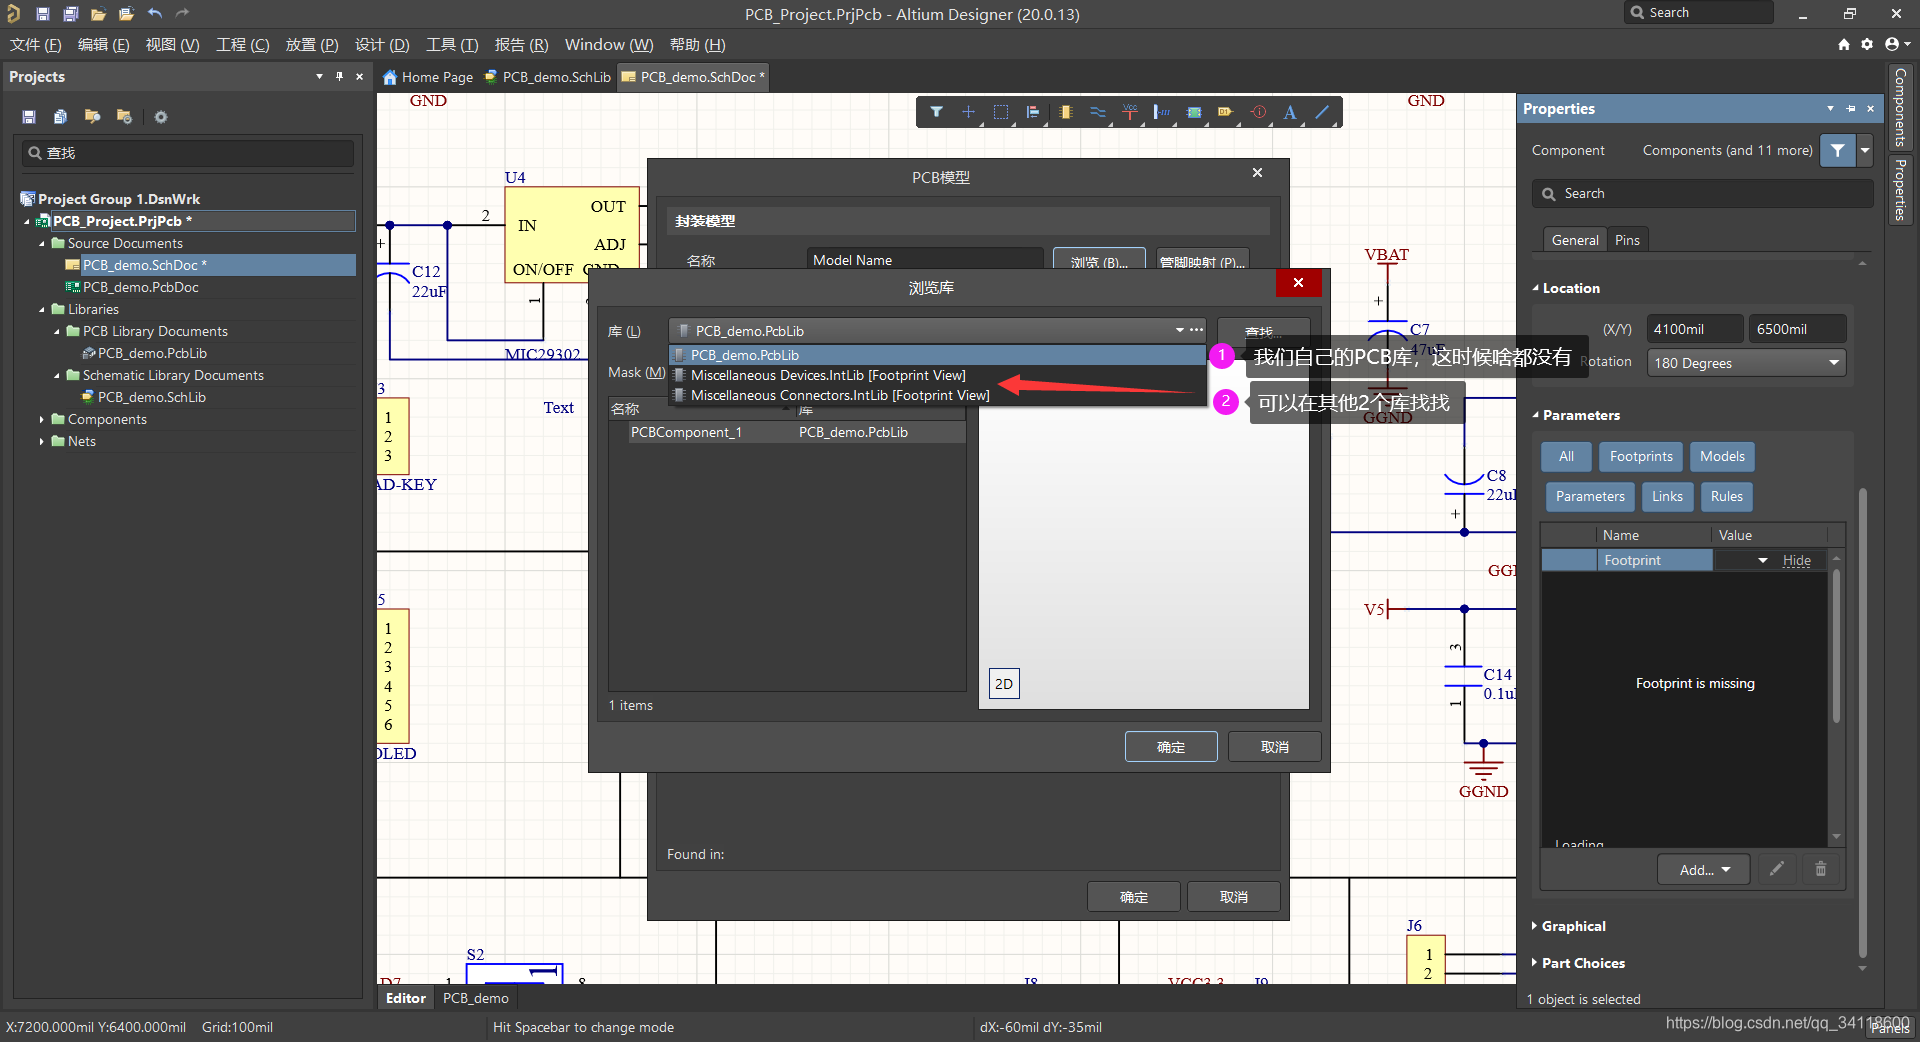The height and width of the screenshot is (1042, 1920).
Task: Click the folder with gear icon in the Projects panel
Action: [124, 117]
